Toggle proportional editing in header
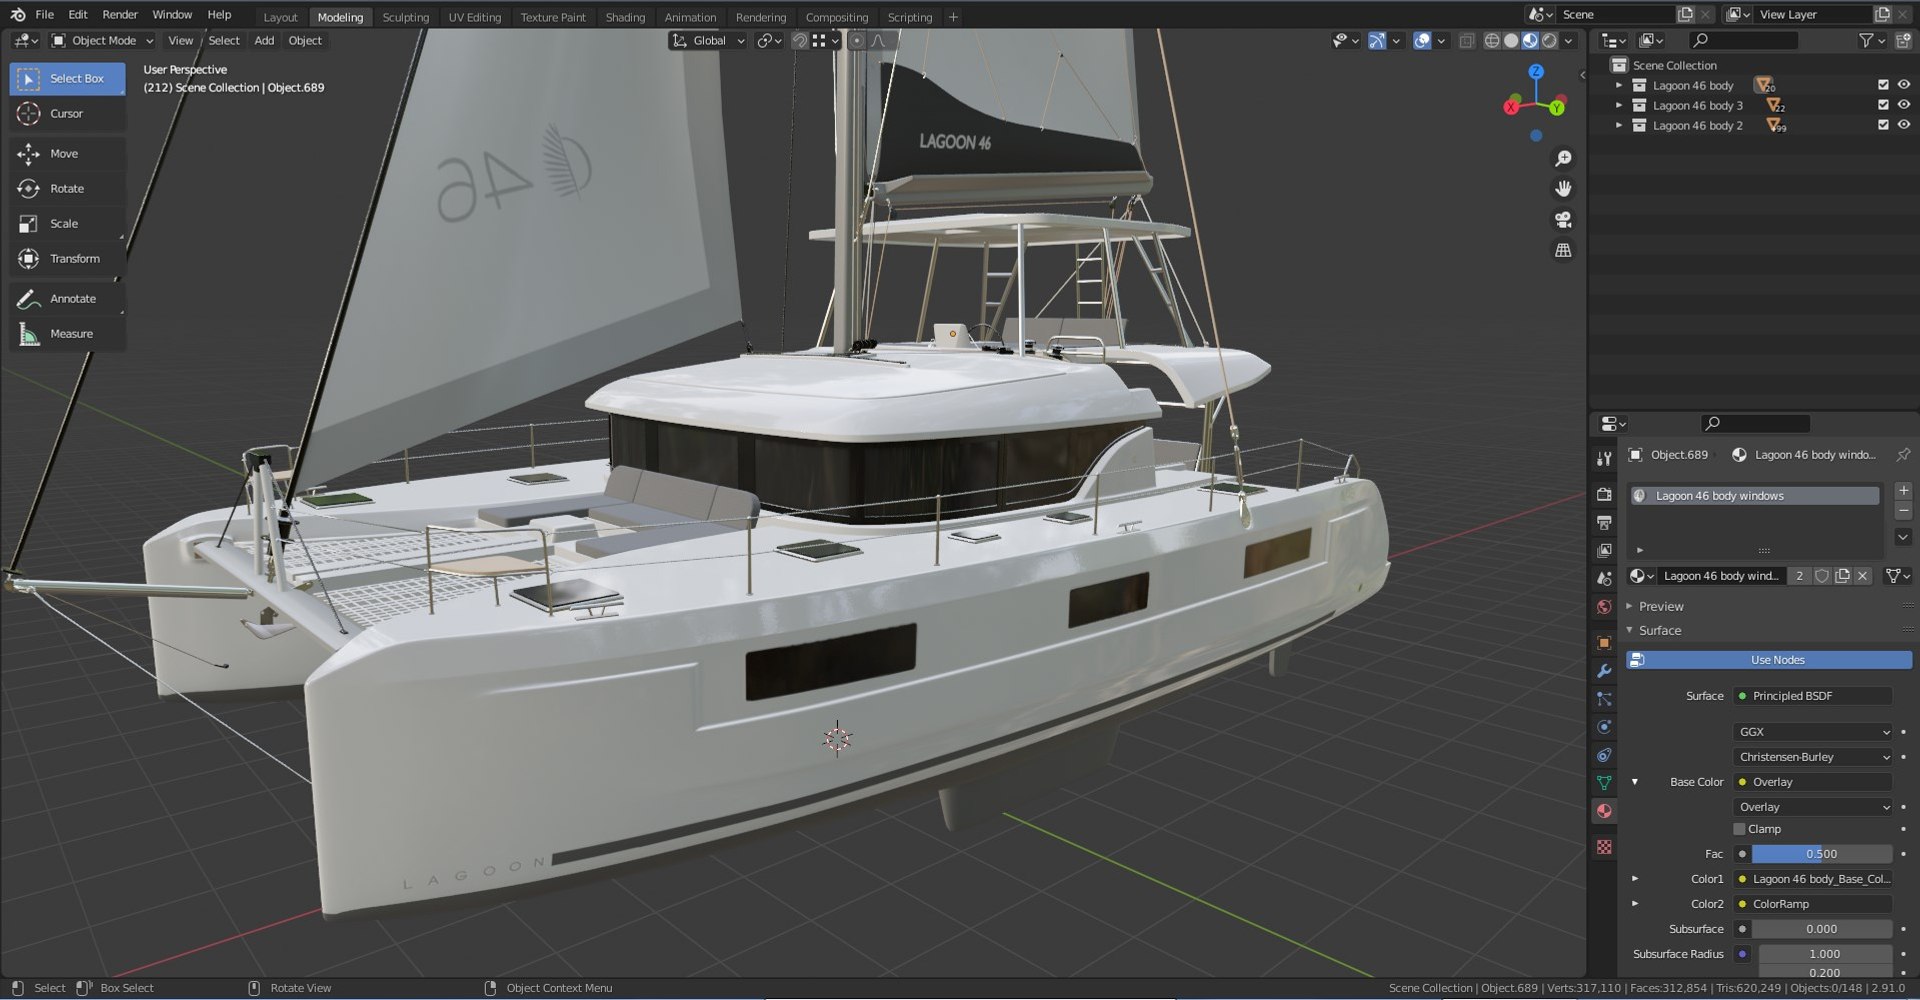The width and height of the screenshot is (1920, 1000). click(856, 41)
